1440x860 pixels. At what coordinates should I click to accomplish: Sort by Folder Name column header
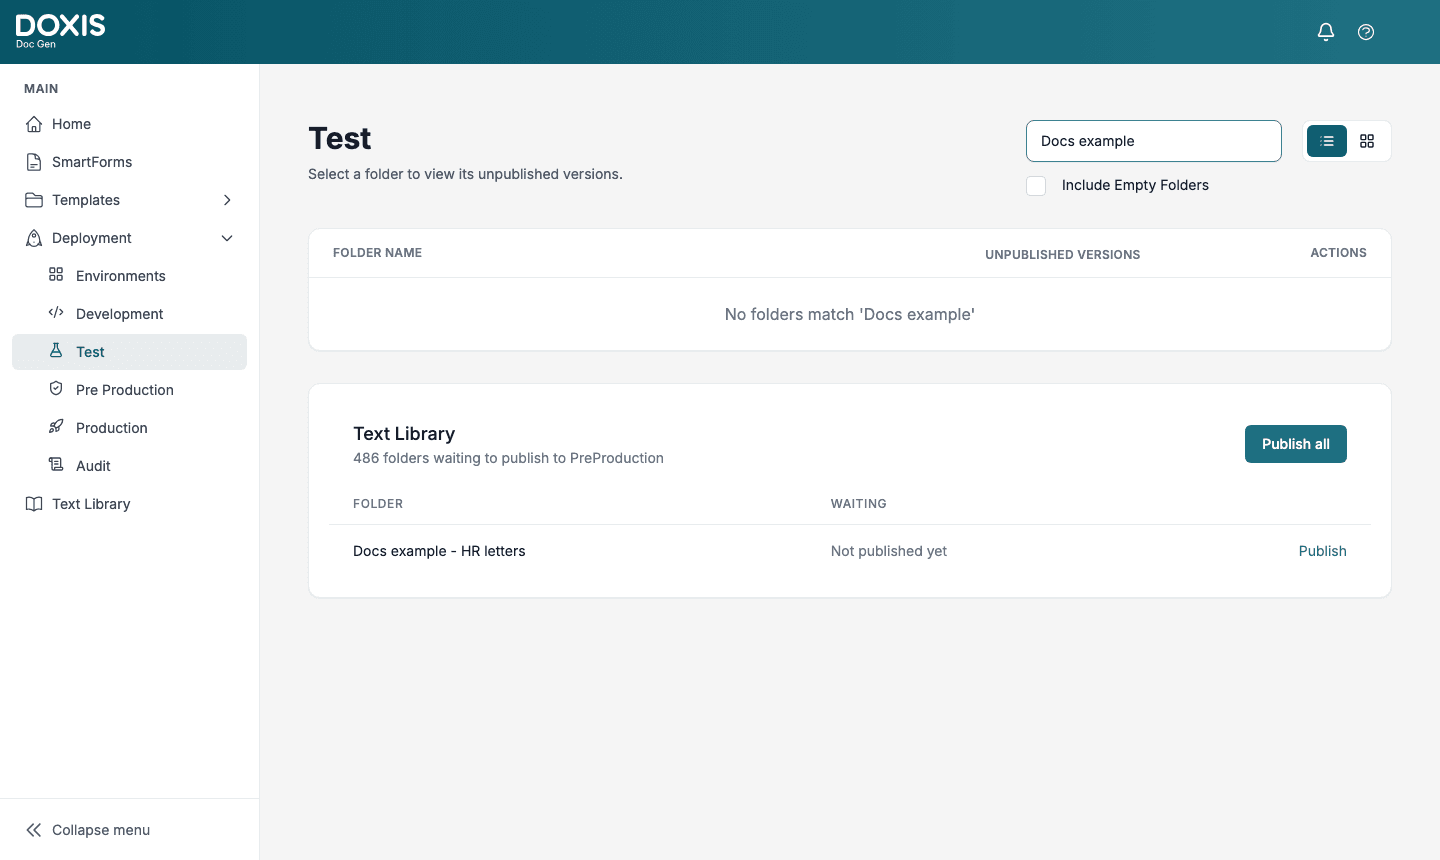pyautogui.click(x=377, y=253)
